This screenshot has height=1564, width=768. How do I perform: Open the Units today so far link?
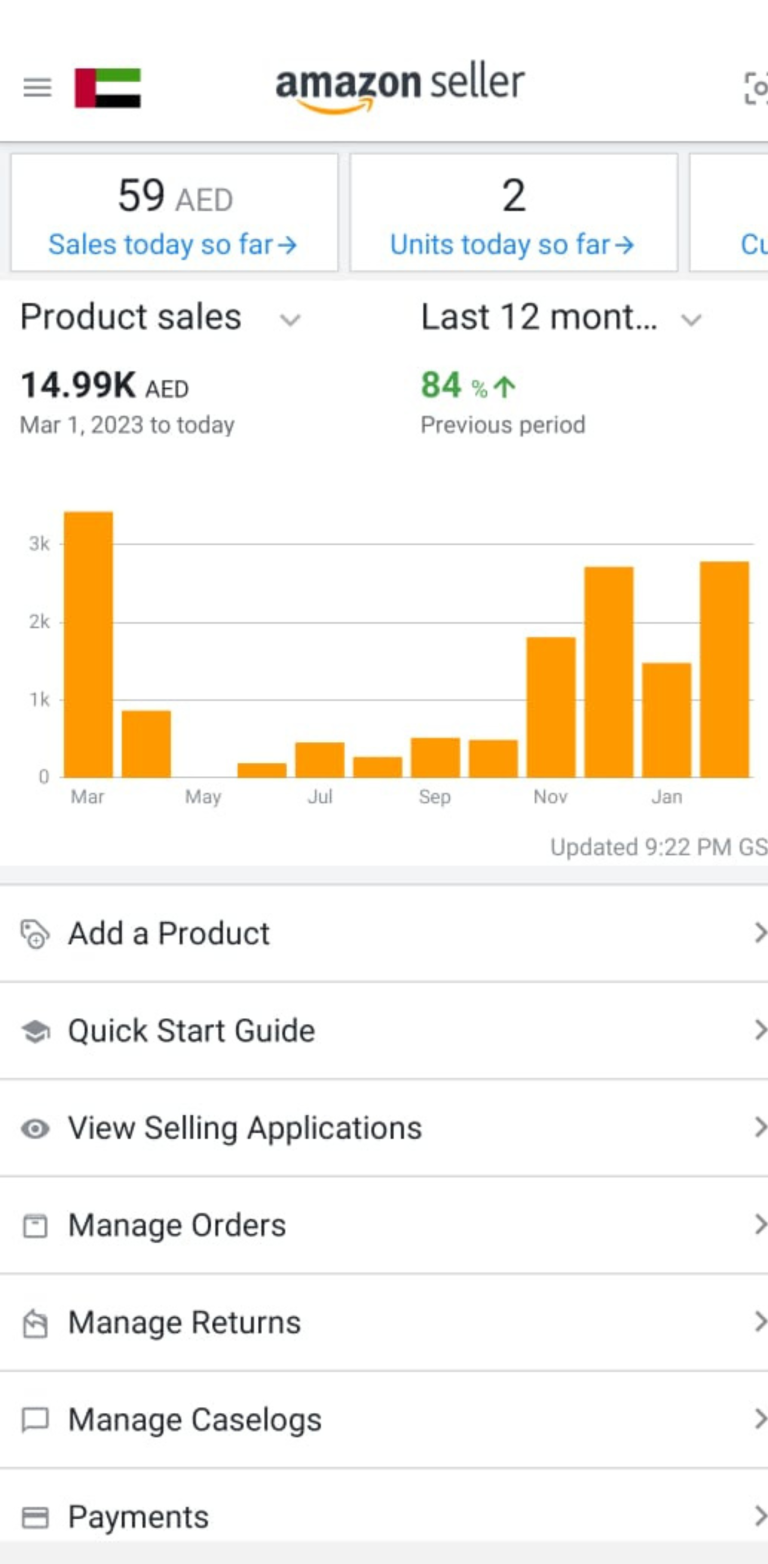point(512,245)
